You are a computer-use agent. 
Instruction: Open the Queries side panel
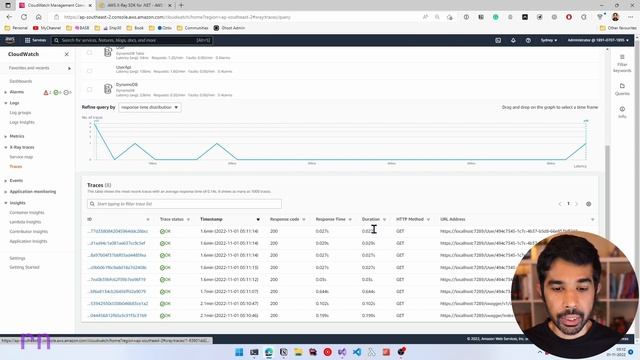tap(622, 89)
